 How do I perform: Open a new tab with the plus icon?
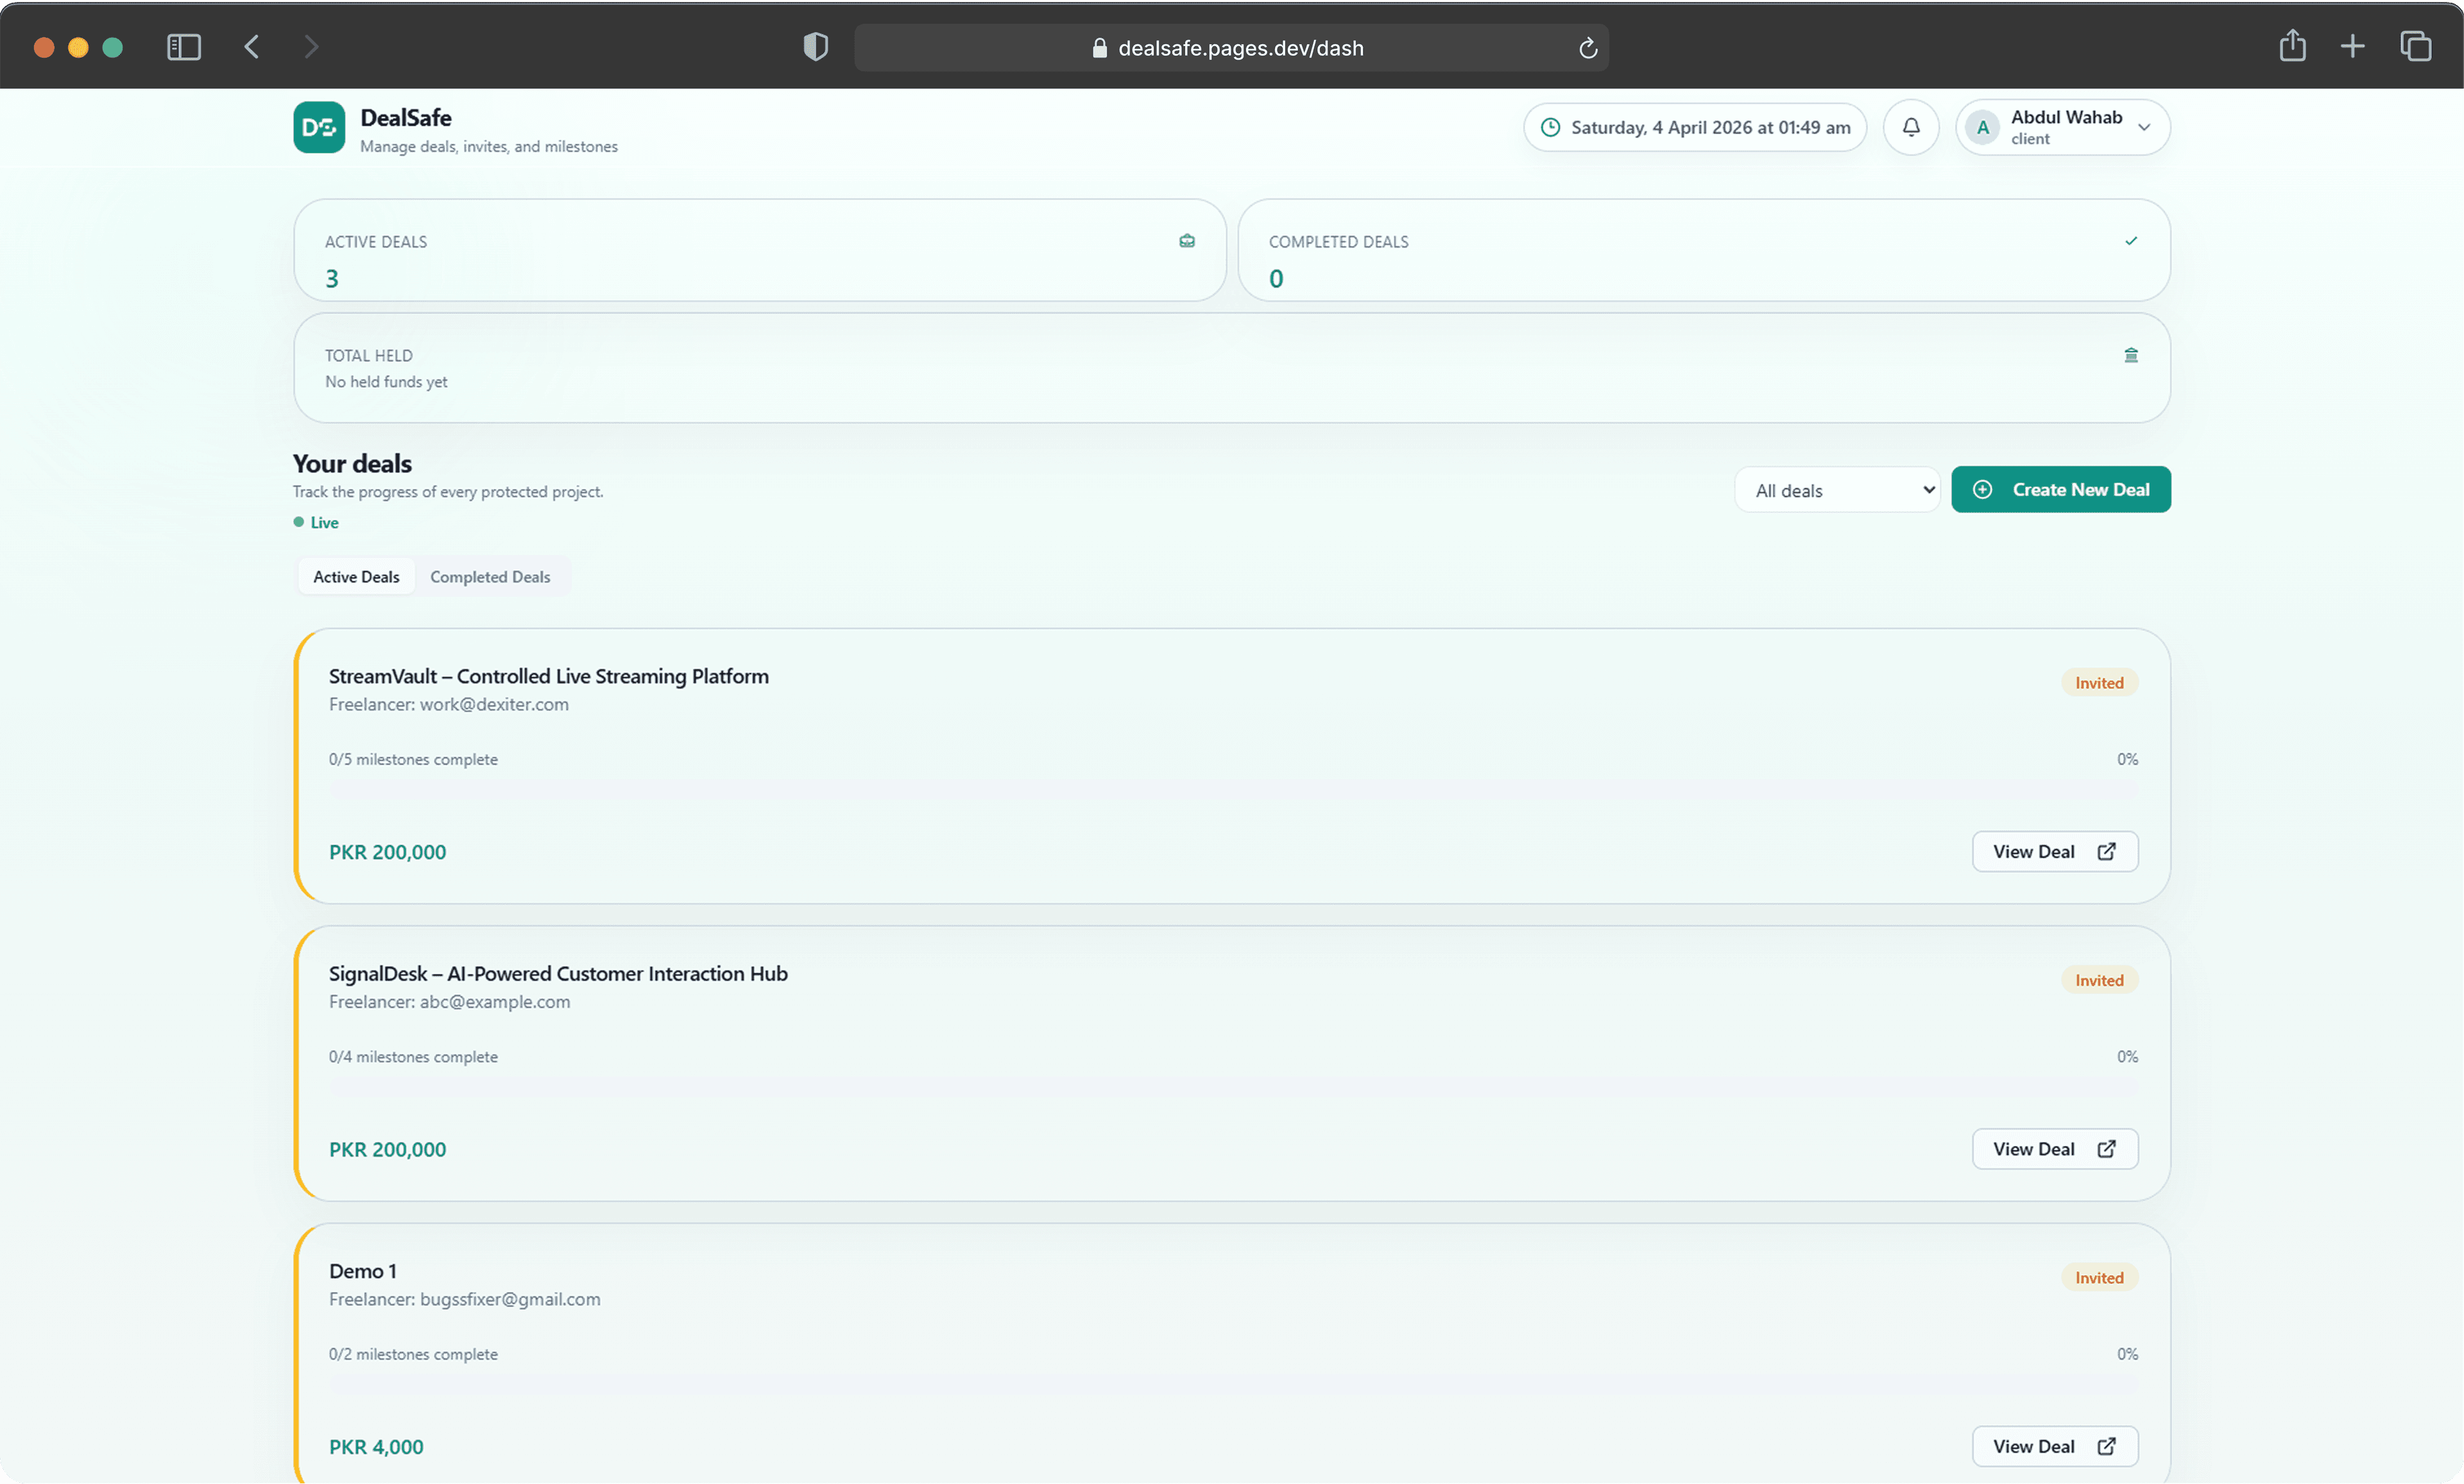point(2353,47)
